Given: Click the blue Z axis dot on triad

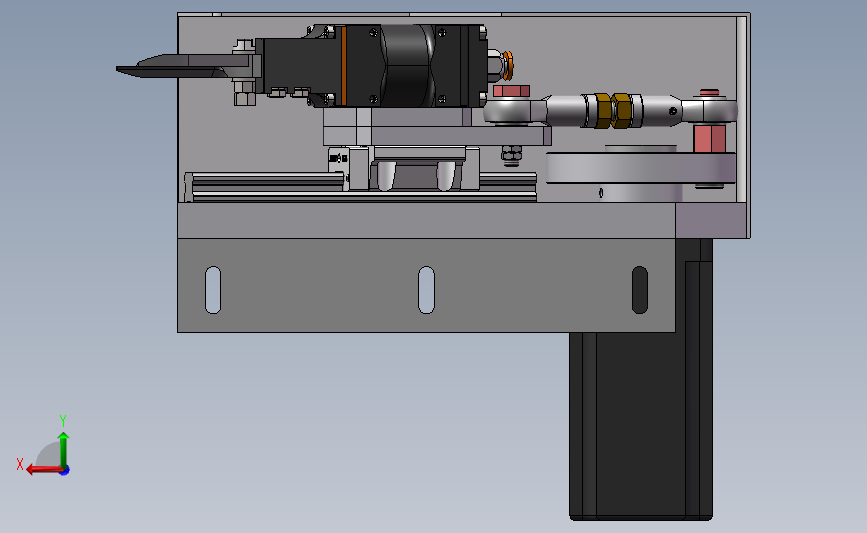Looking at the screenshot, I should click(x=65, y=471).
